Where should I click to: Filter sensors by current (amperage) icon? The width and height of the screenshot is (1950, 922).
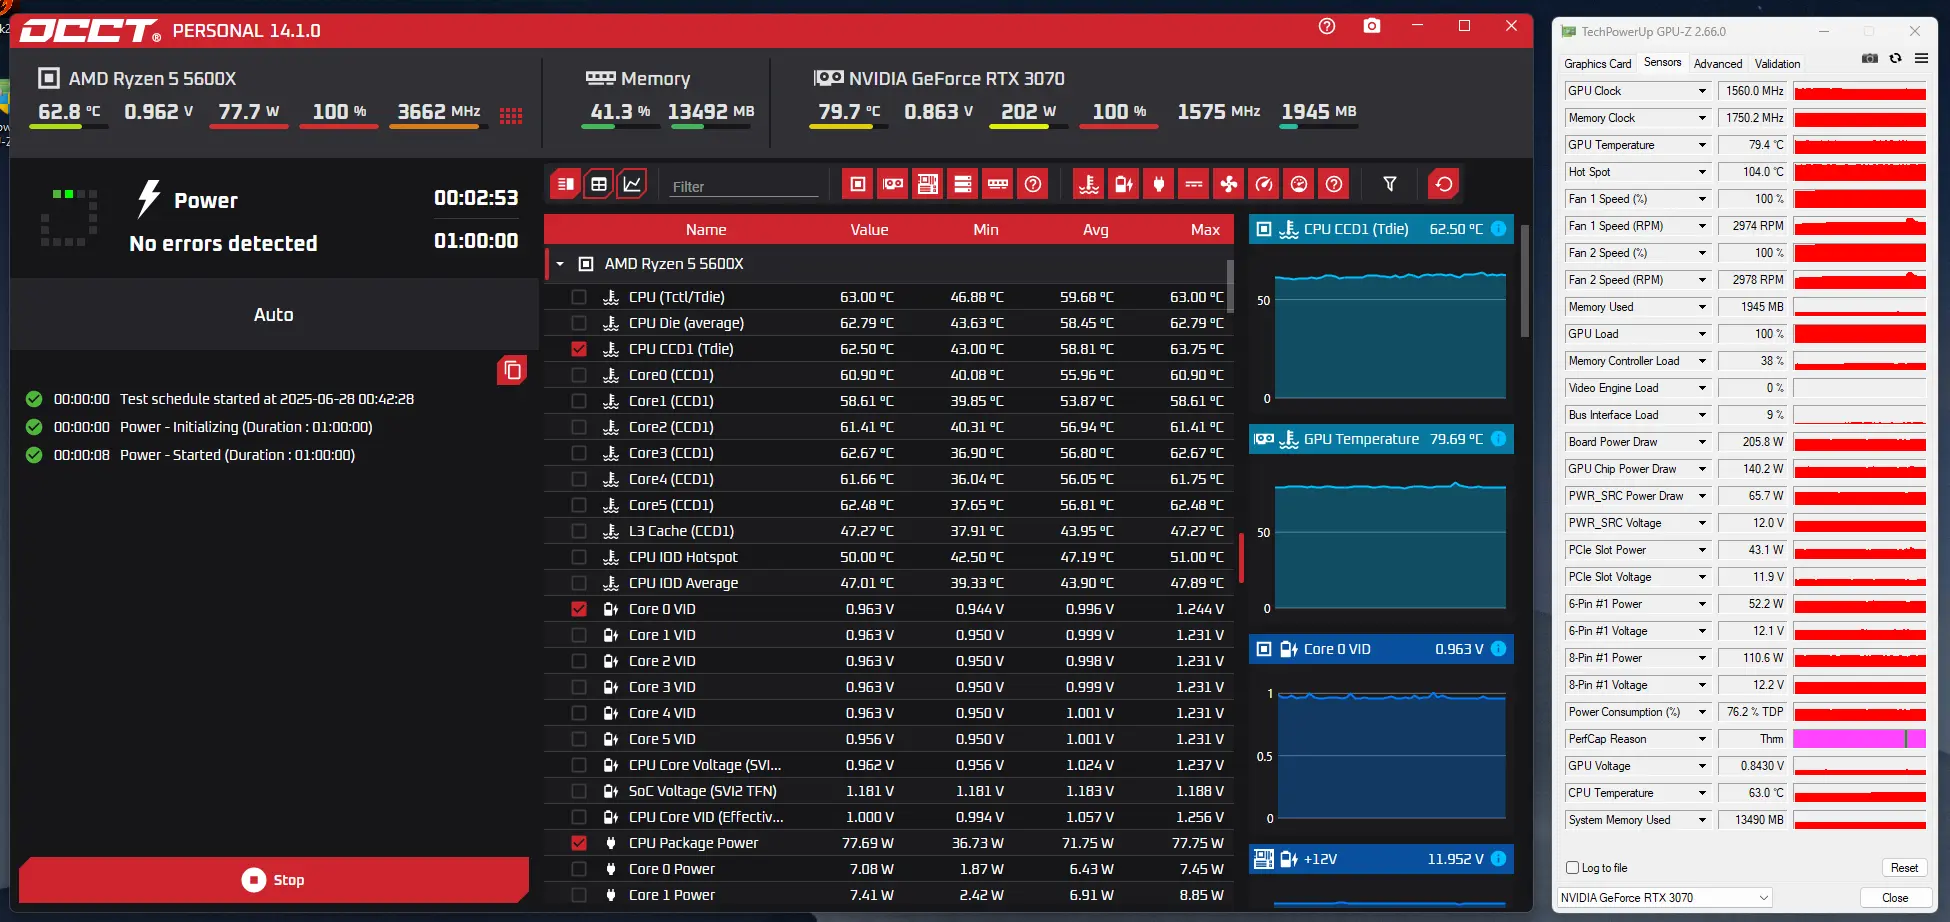coord(1194,184)
